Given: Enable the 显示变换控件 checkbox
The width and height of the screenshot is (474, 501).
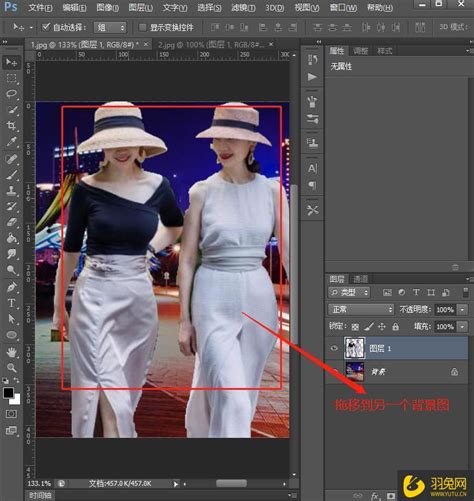Looking at the screenshot, I should pos(142,27).
